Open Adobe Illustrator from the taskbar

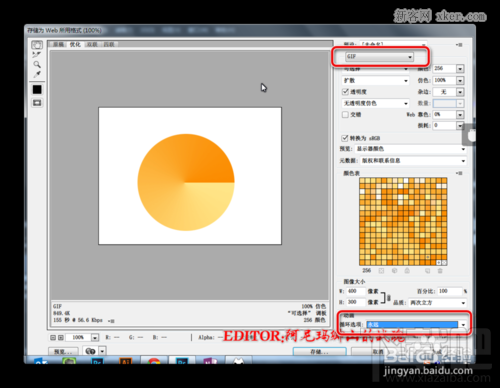click(x=125, y=361)
